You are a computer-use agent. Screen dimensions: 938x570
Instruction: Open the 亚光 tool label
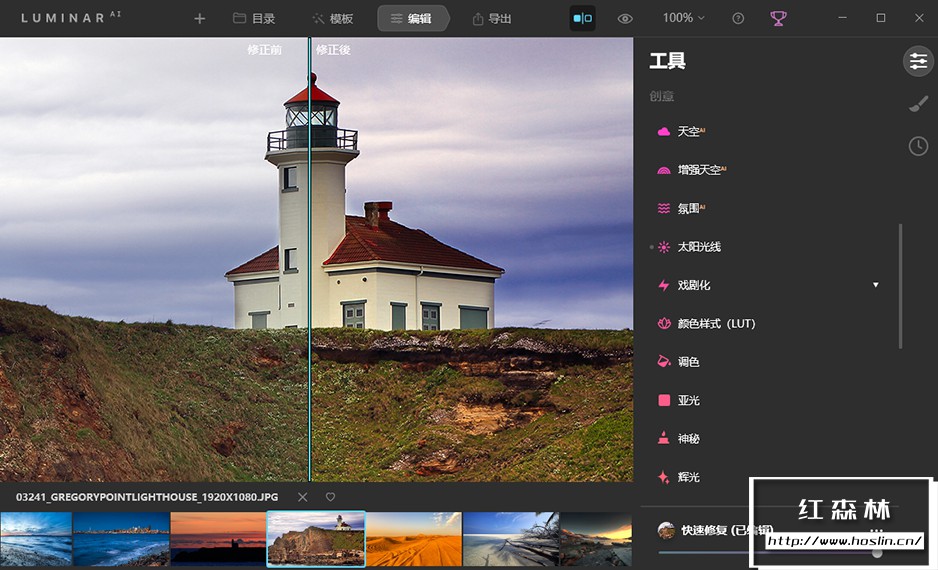(x=688, y=400)
